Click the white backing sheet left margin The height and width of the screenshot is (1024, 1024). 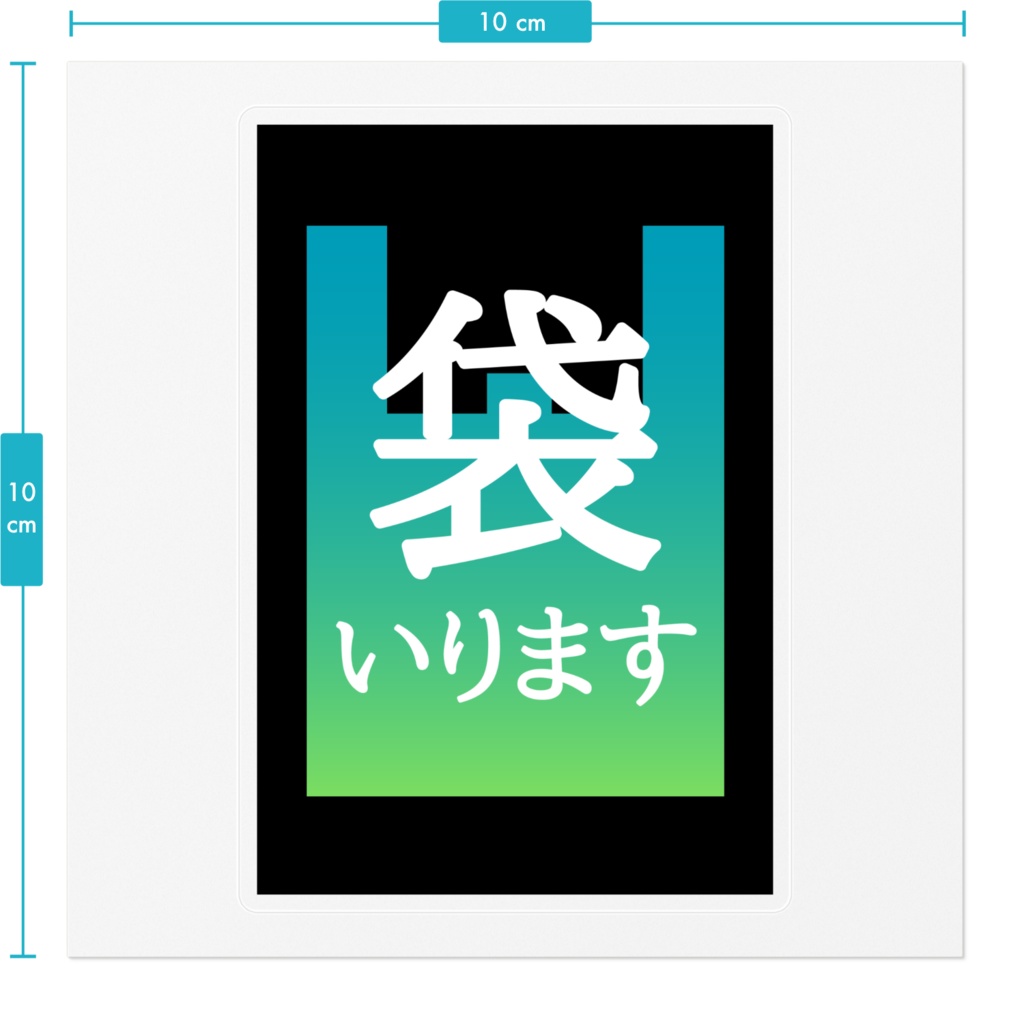(x=153, y=509)
